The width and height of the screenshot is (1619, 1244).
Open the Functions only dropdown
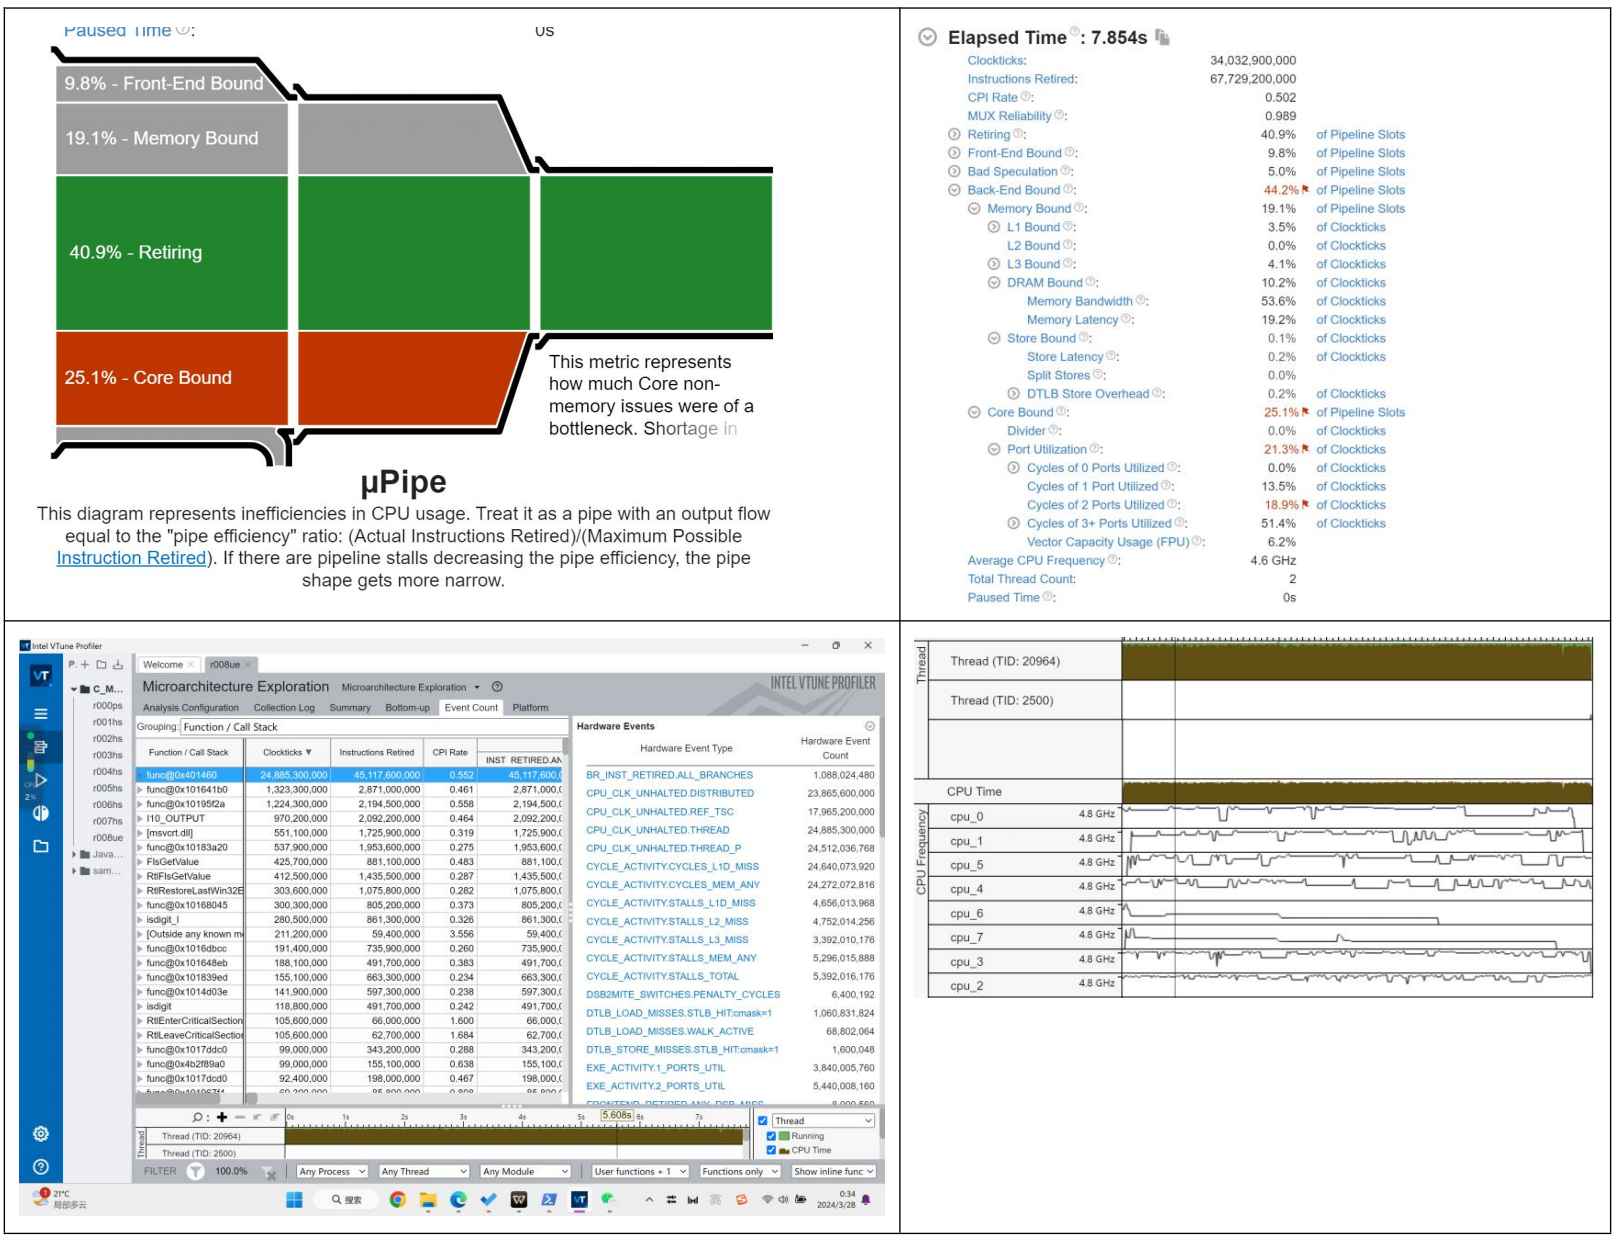pyautogui.click(x=740, y=1171)
